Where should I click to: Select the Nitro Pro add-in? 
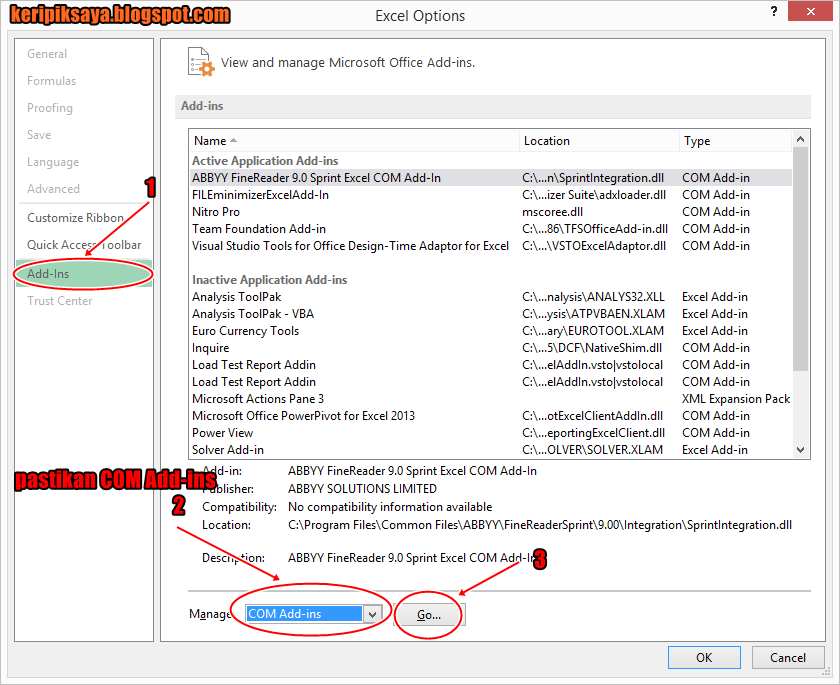(490, 212)
